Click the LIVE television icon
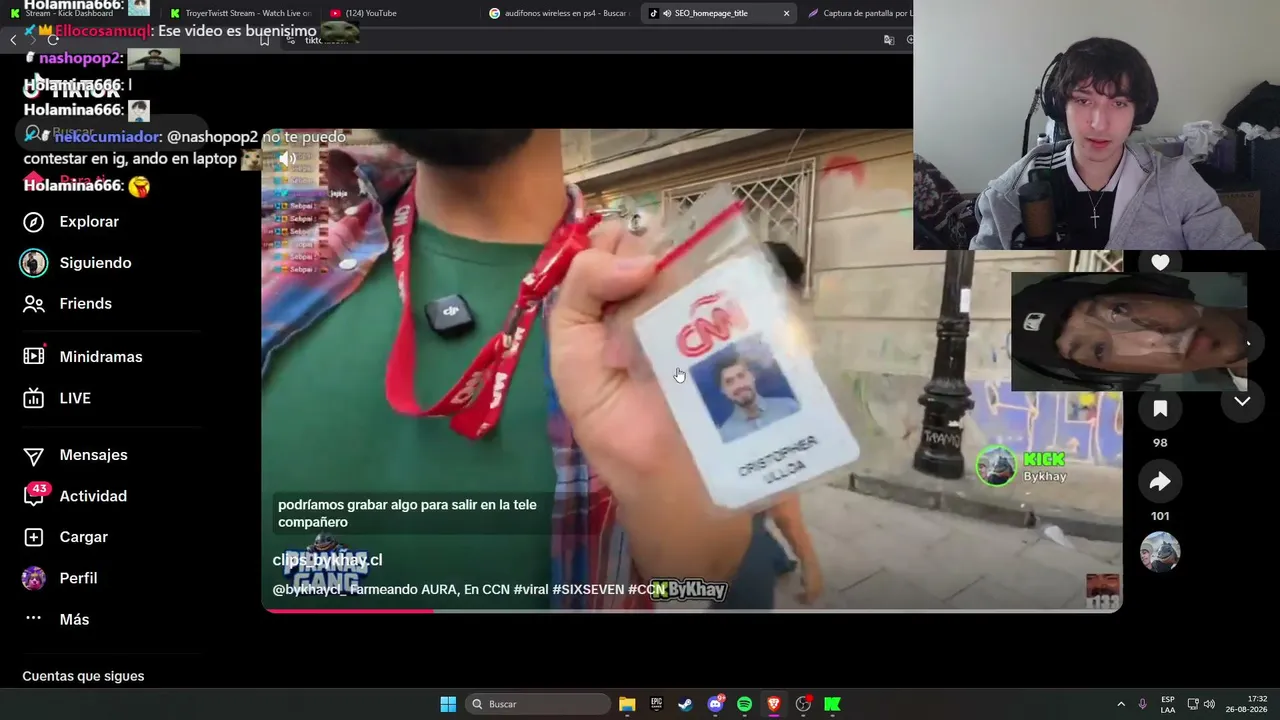The image size is (1280, 720). 34,398
